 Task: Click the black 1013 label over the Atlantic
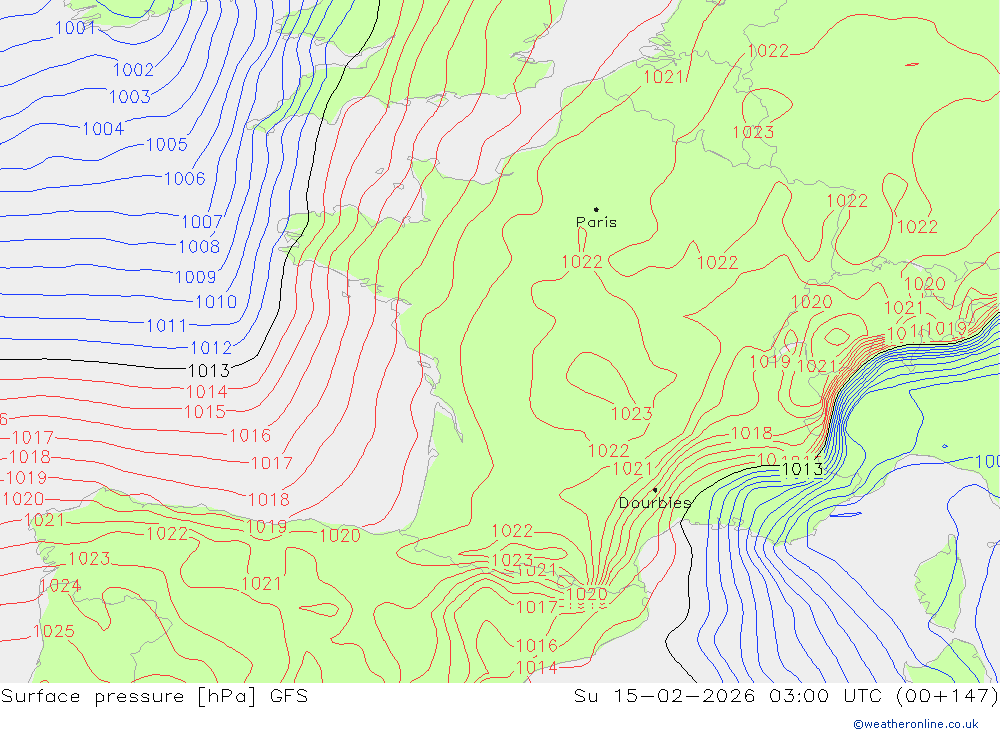[209, 371]
